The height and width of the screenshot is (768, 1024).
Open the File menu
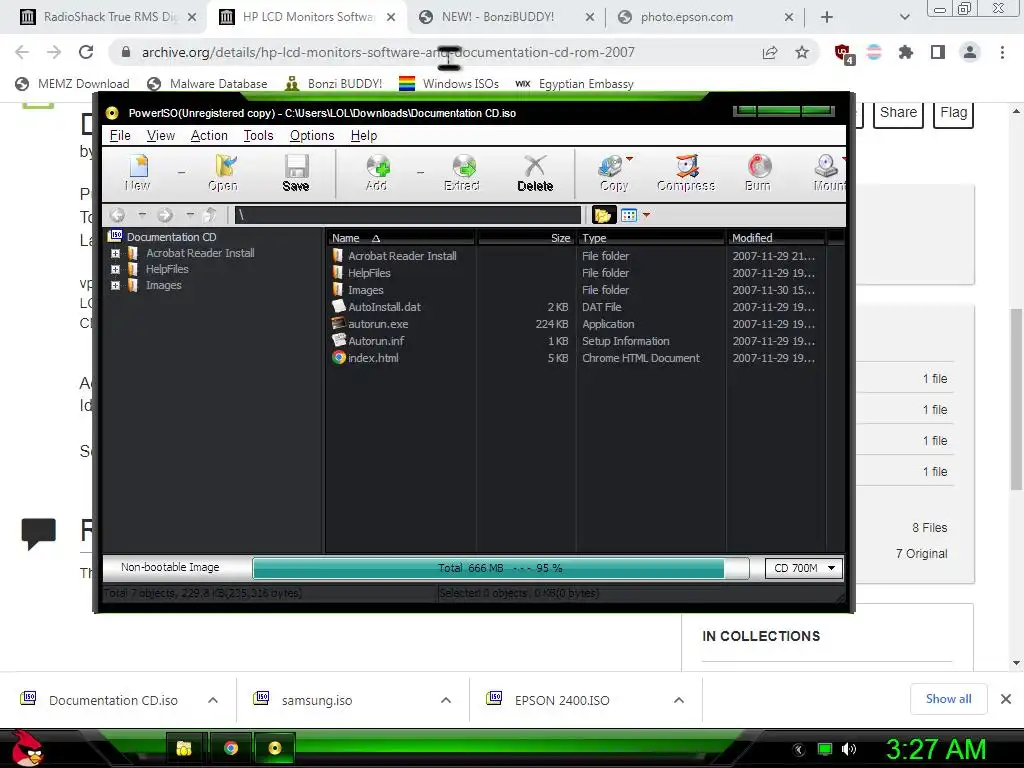[120, 136]
